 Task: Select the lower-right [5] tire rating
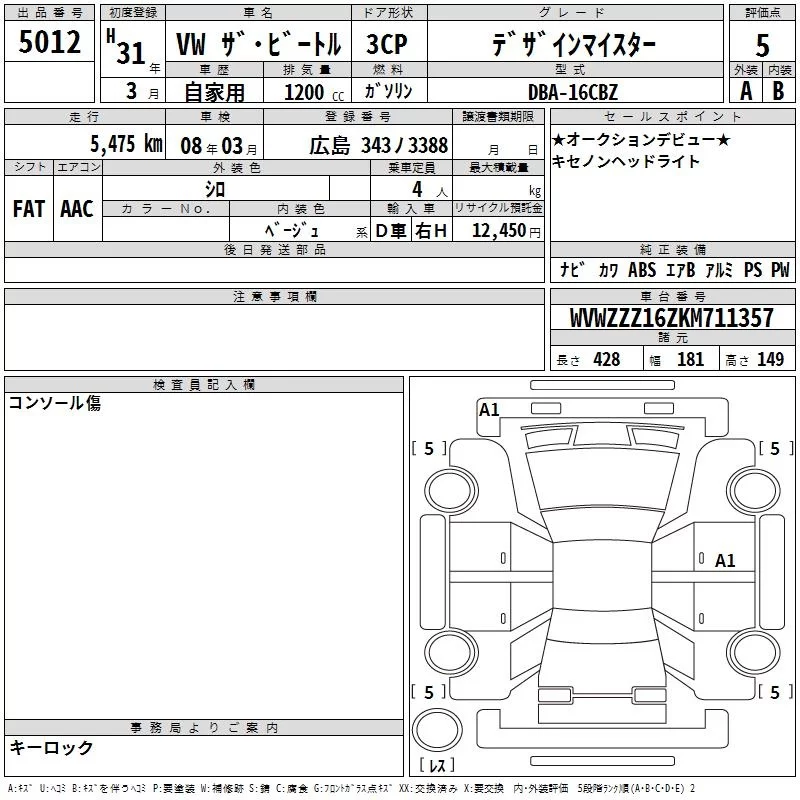point(775,692)
